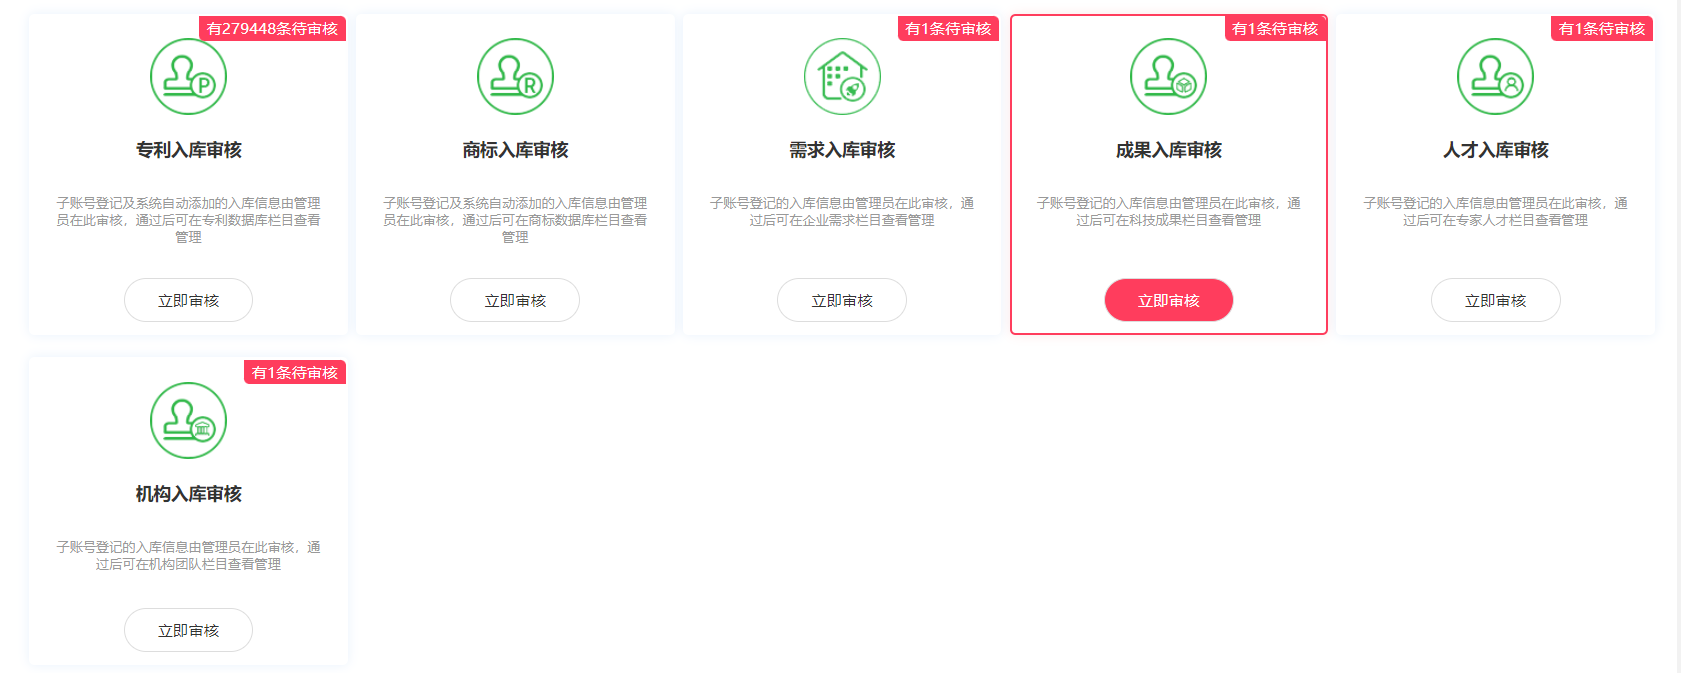Screen dimensions: 1681x673
Task: Click the pending badge on the 机构入库审核 card
Action: point(295,373)
